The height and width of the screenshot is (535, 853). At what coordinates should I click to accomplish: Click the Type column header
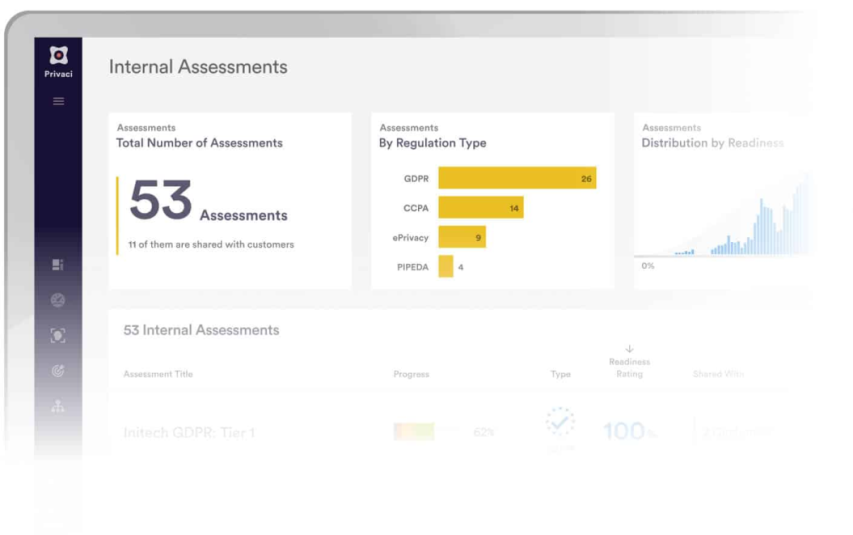click(560, 374)
